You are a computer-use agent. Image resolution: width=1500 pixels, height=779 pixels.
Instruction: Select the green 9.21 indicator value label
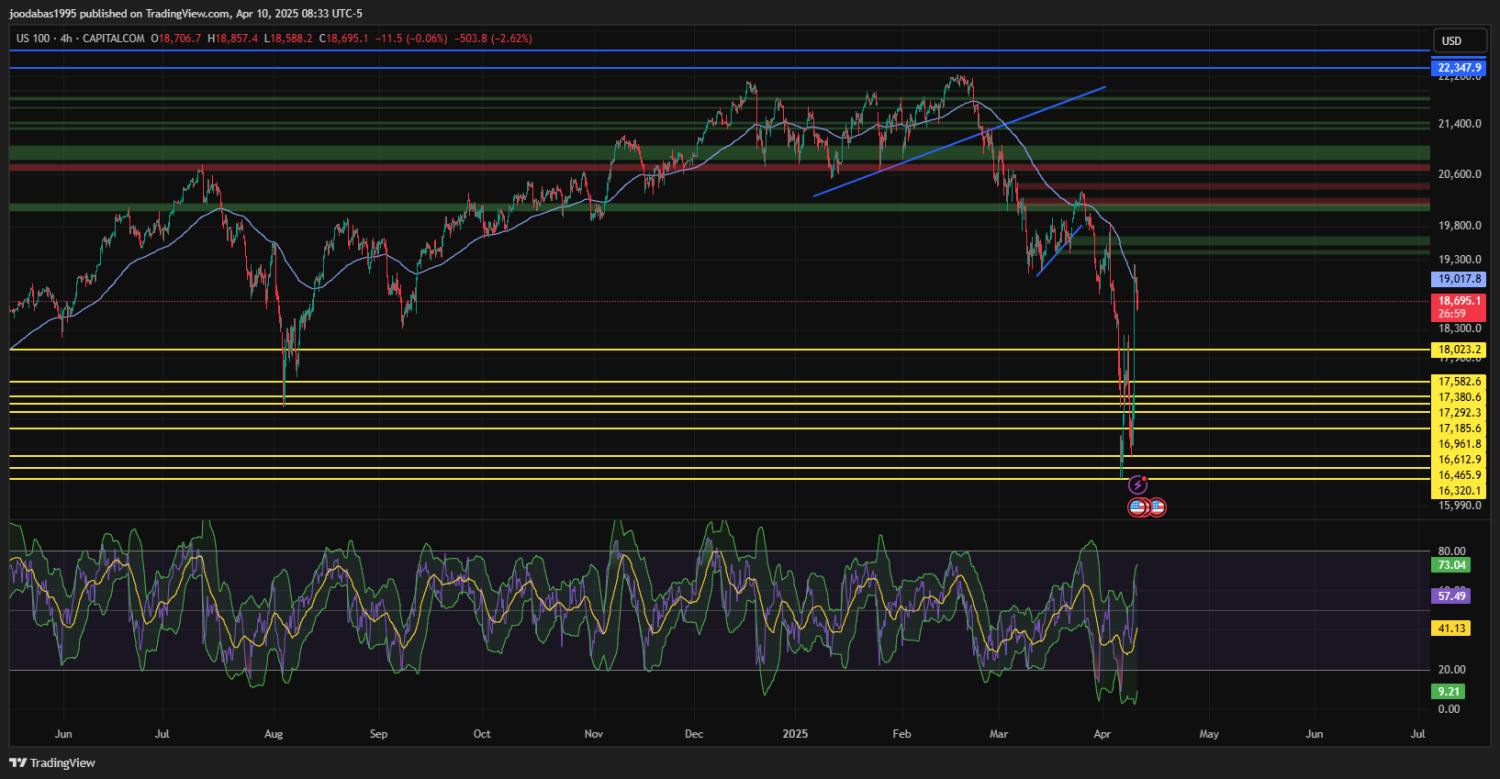[x=1451, y=690]
